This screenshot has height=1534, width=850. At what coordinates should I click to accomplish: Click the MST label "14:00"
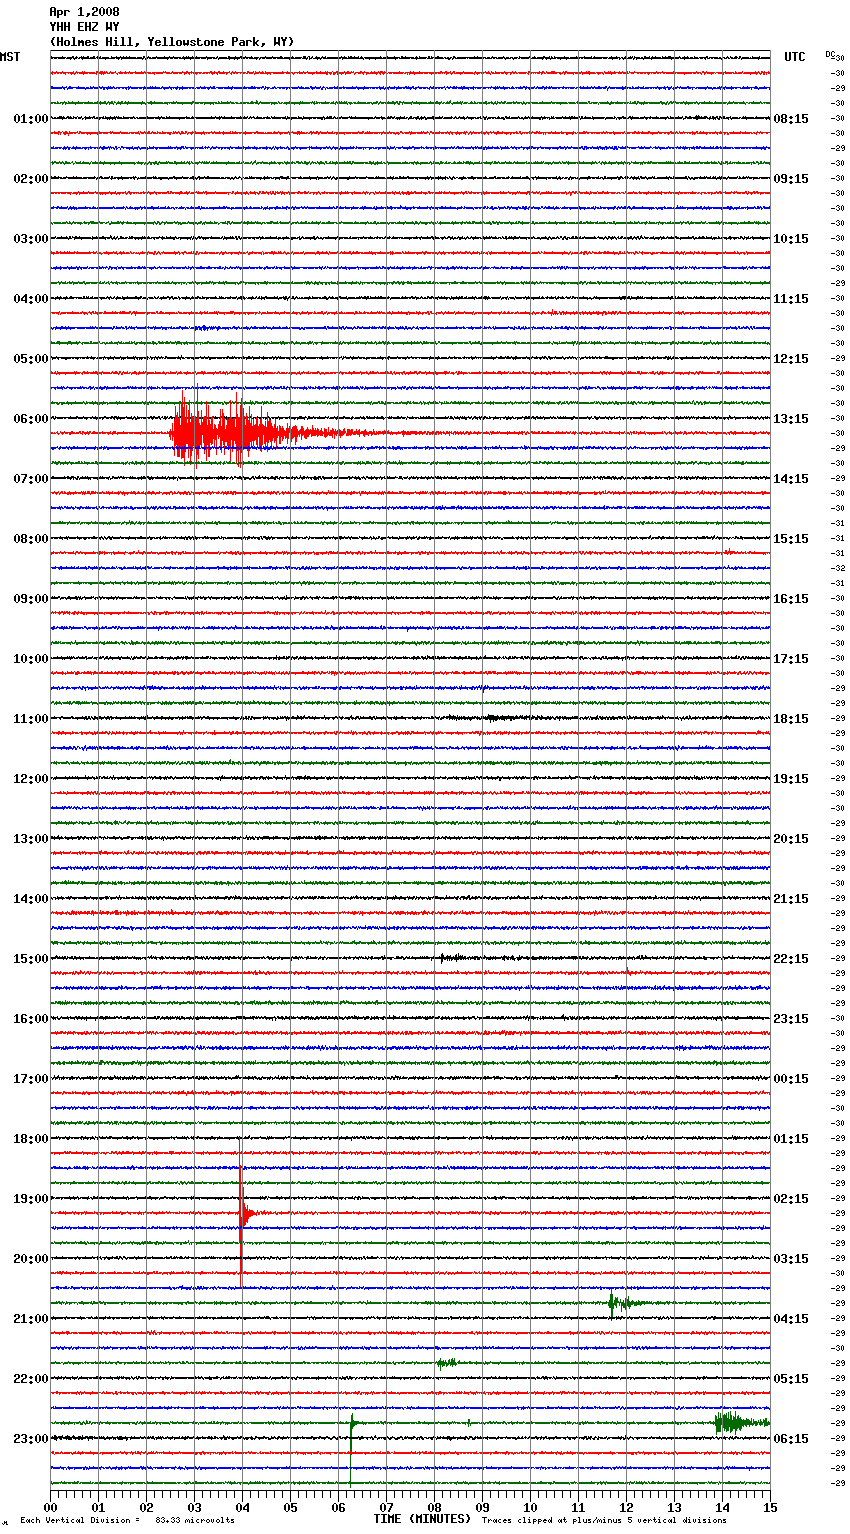[x=31, y=899]
